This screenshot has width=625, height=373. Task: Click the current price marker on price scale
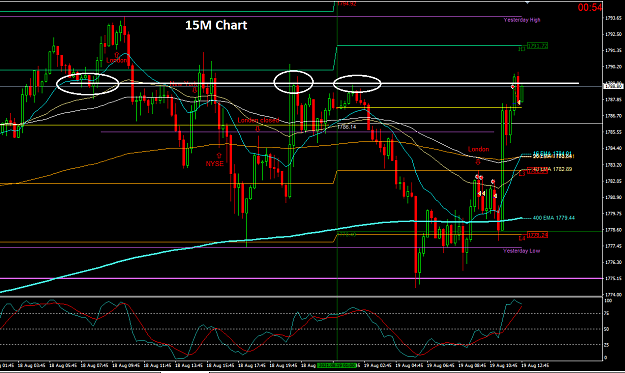(x=614, y=86)
